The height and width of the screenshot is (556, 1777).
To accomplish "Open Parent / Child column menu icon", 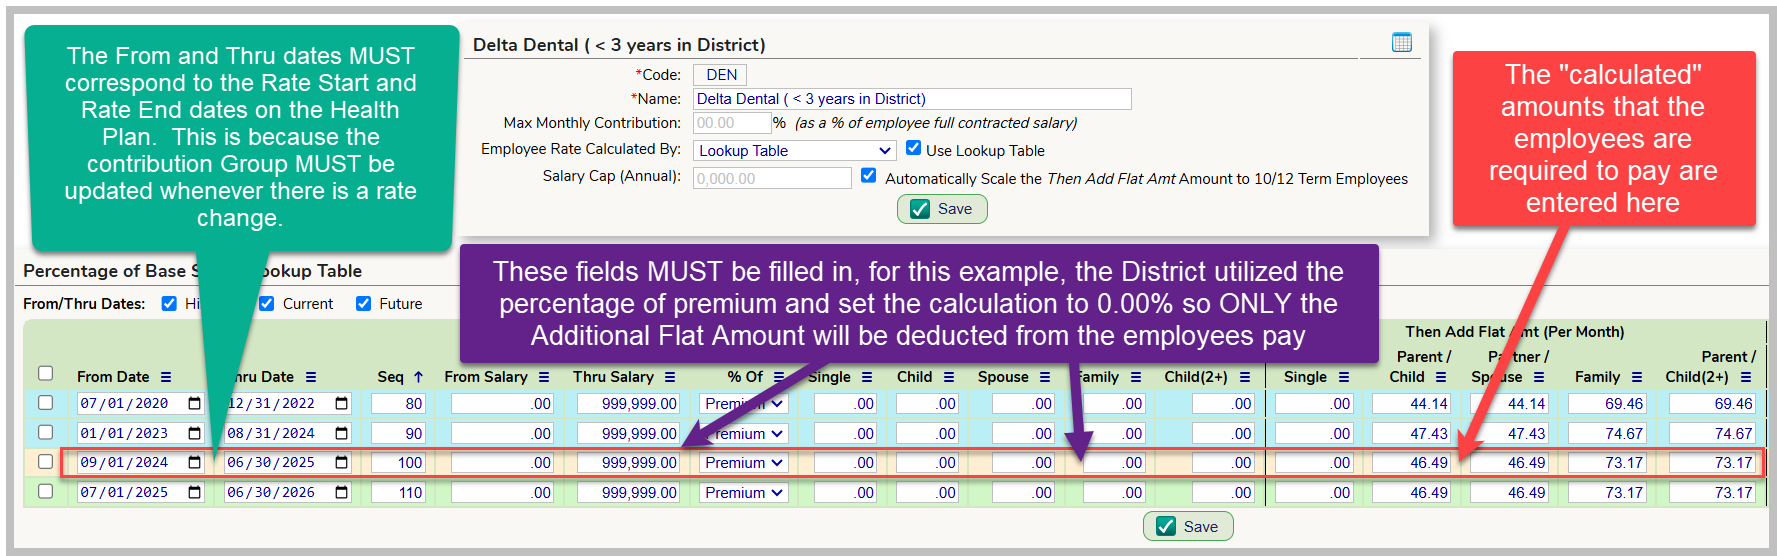I will [x=1441, y=377].
